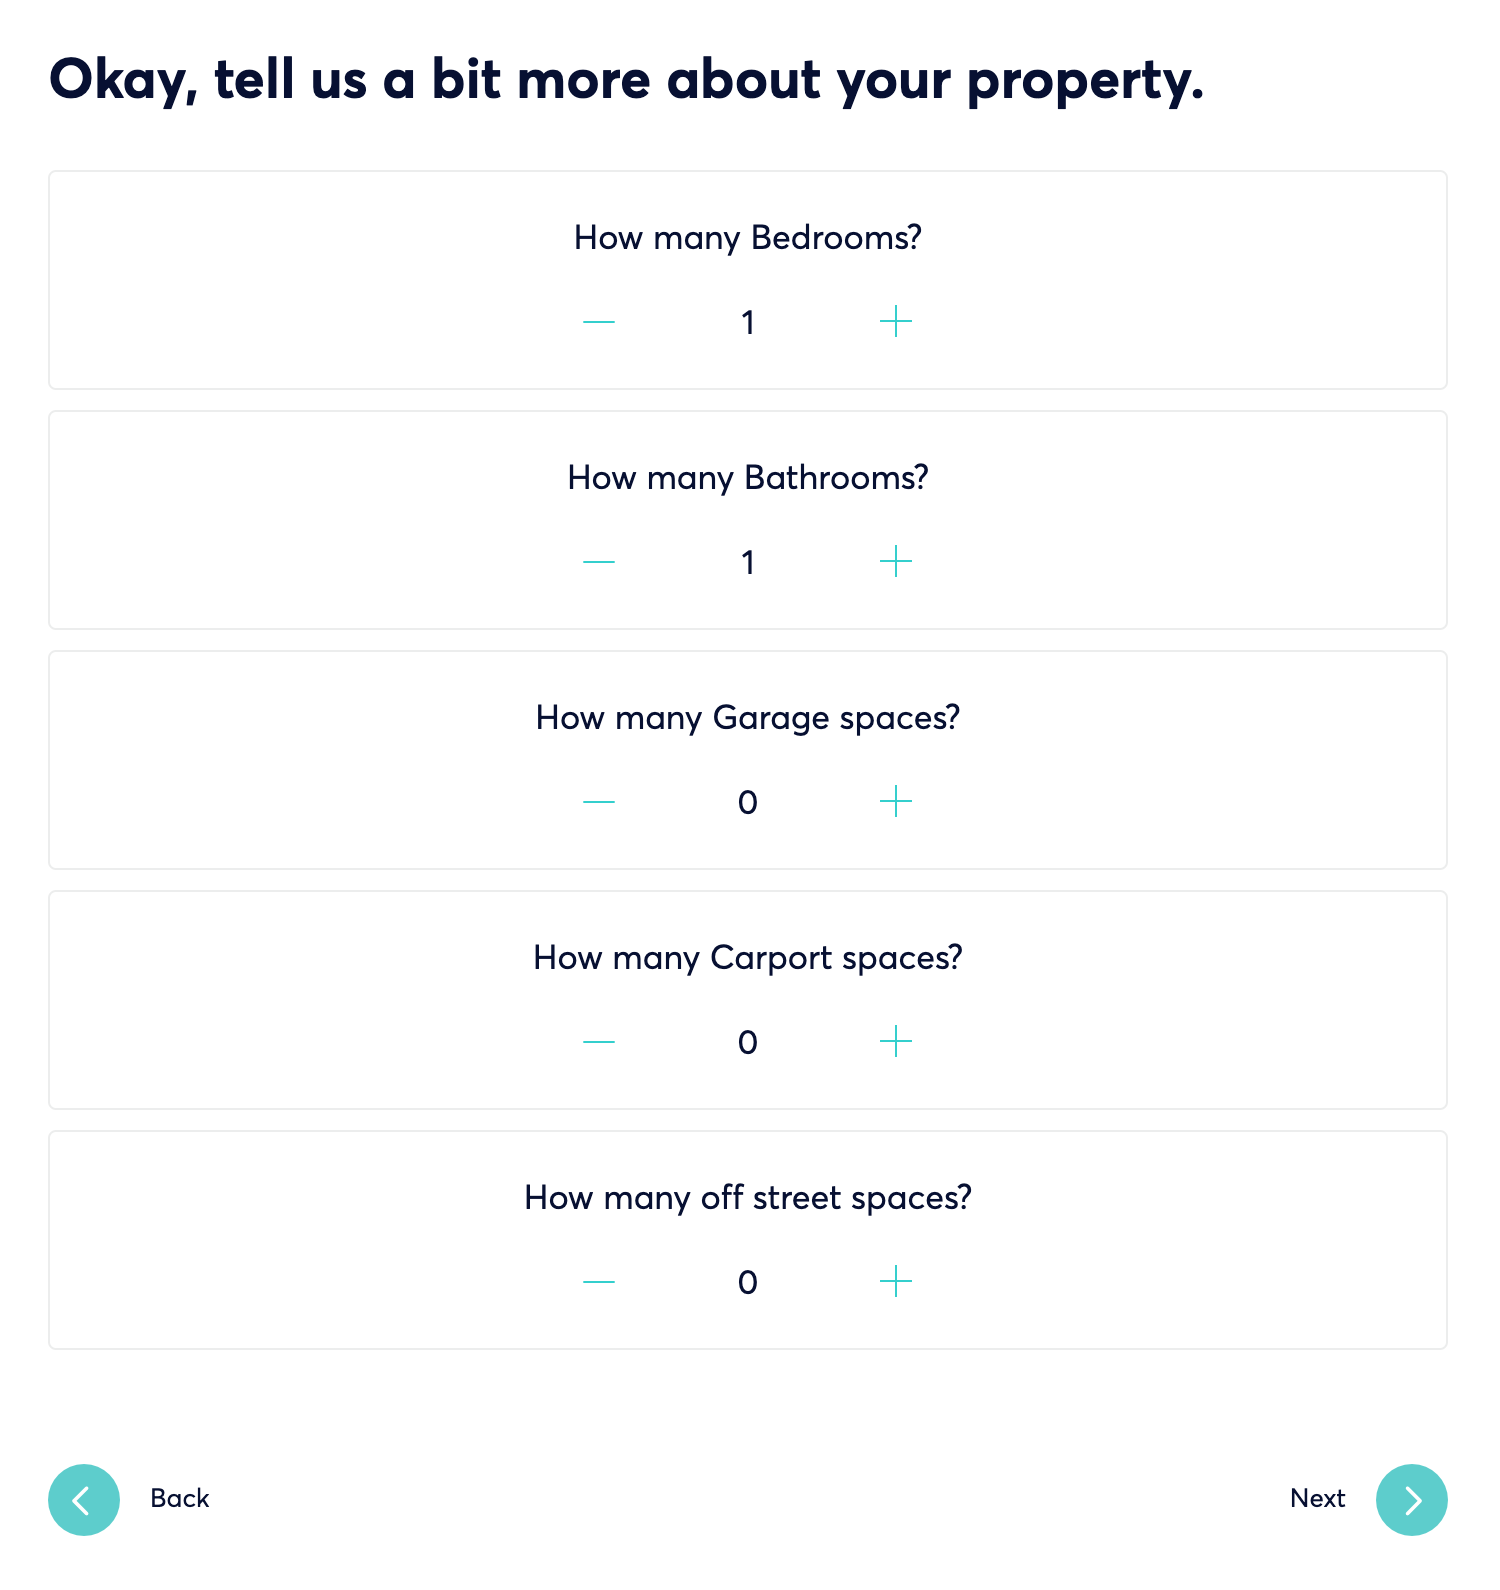Add a Carport space with plus icon
1500x1590 pixels.
(896, 1042)
